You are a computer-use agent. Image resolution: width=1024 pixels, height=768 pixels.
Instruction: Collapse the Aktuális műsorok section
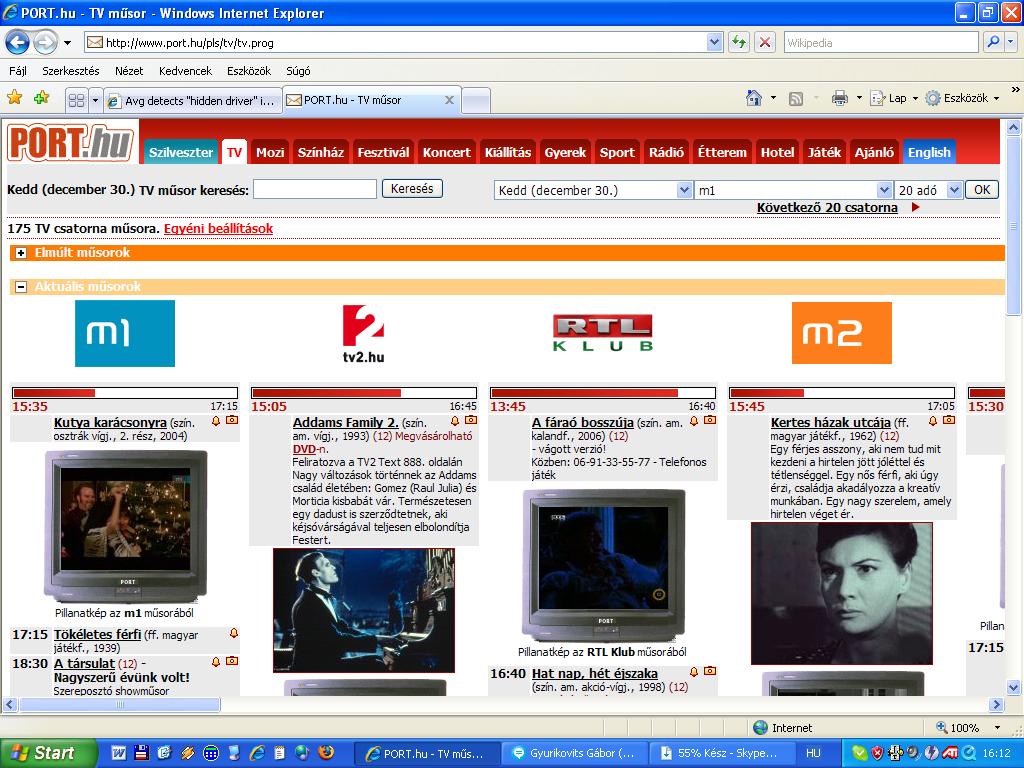[x=21, y=287]
